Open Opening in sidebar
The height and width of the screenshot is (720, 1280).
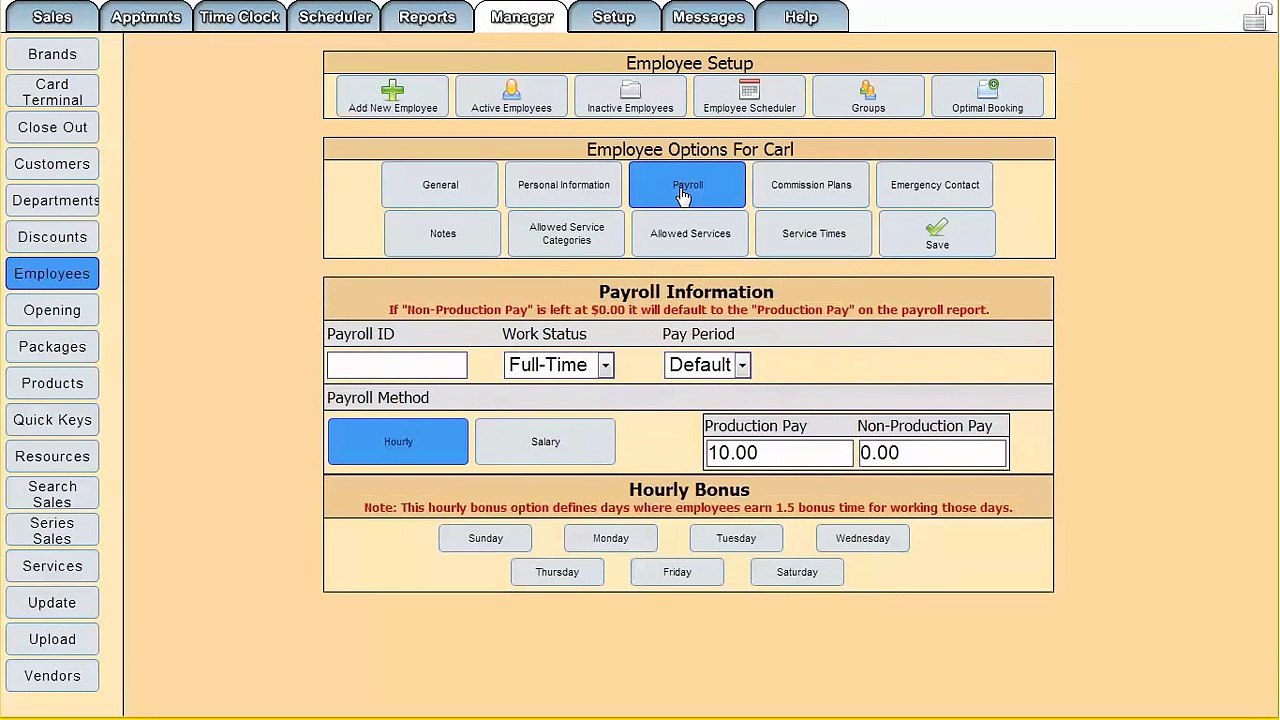click(52, 311)
